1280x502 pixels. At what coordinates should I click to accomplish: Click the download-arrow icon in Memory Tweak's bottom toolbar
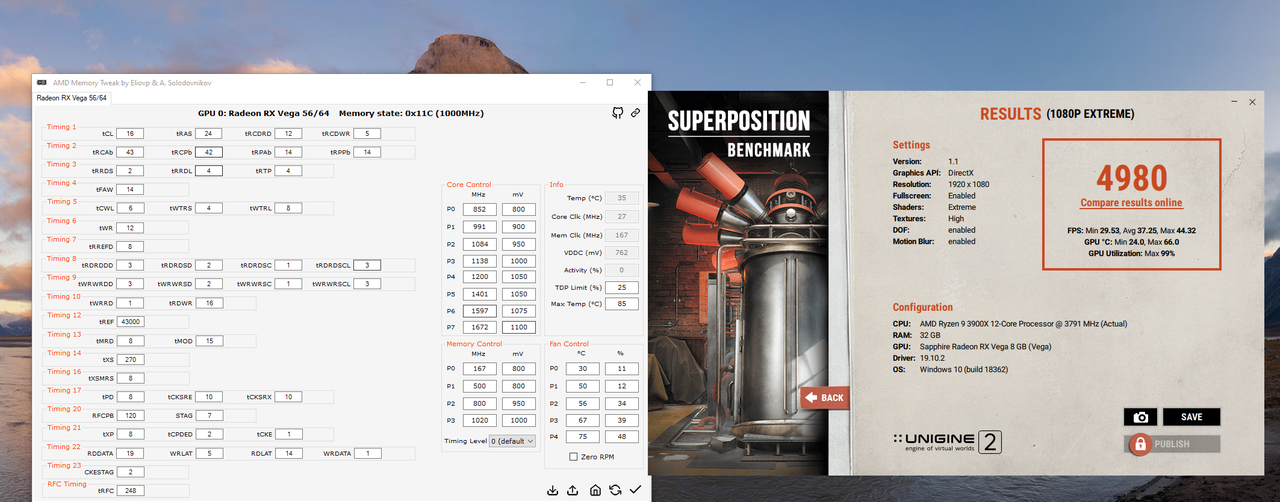pyautogui.click(x=553, y=490)
